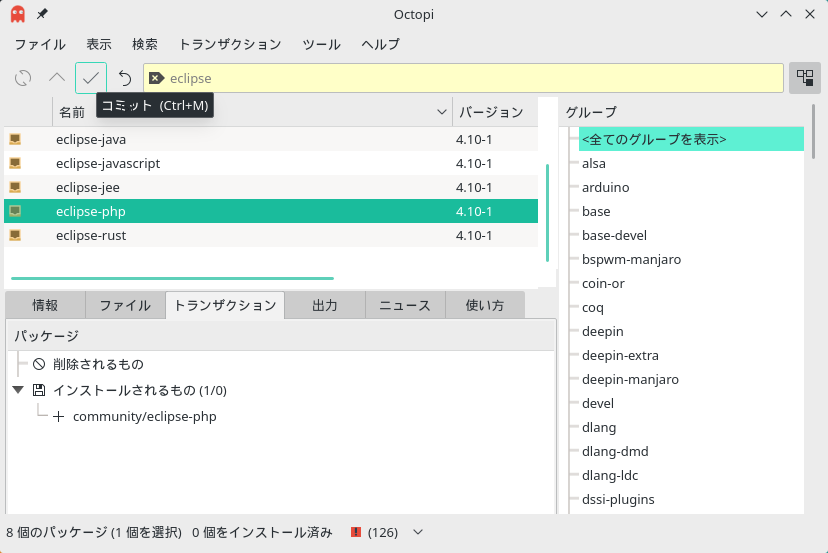Click the red outdated packages alert icon
Viewport: 828px width, 553px height.
[x=356, y=532]
